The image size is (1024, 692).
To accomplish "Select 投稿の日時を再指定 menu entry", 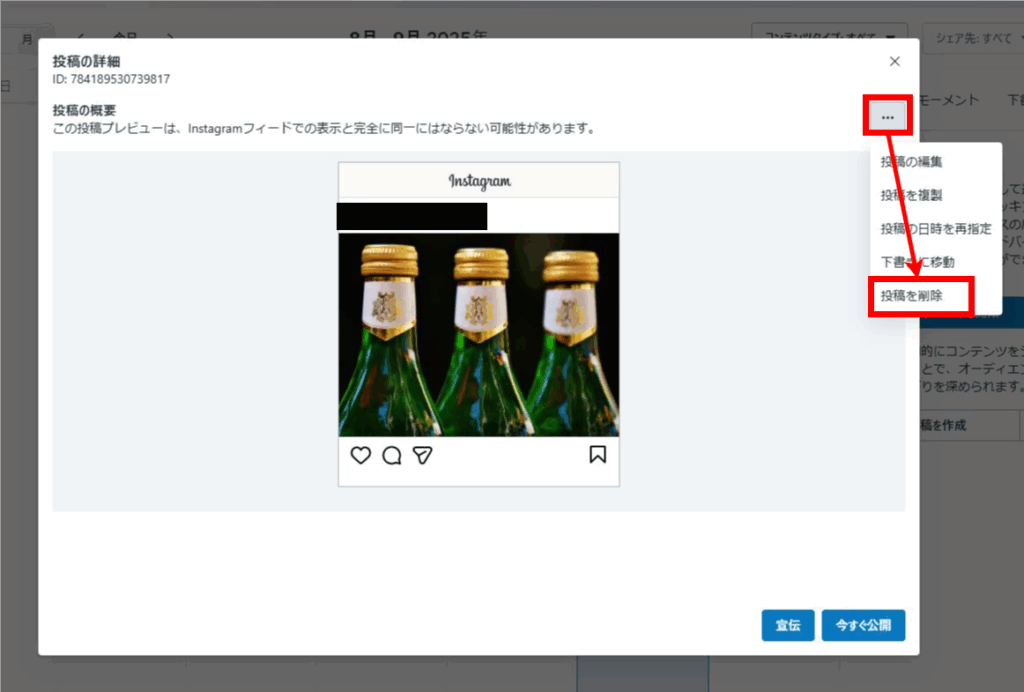I will [x=935, y=229].
